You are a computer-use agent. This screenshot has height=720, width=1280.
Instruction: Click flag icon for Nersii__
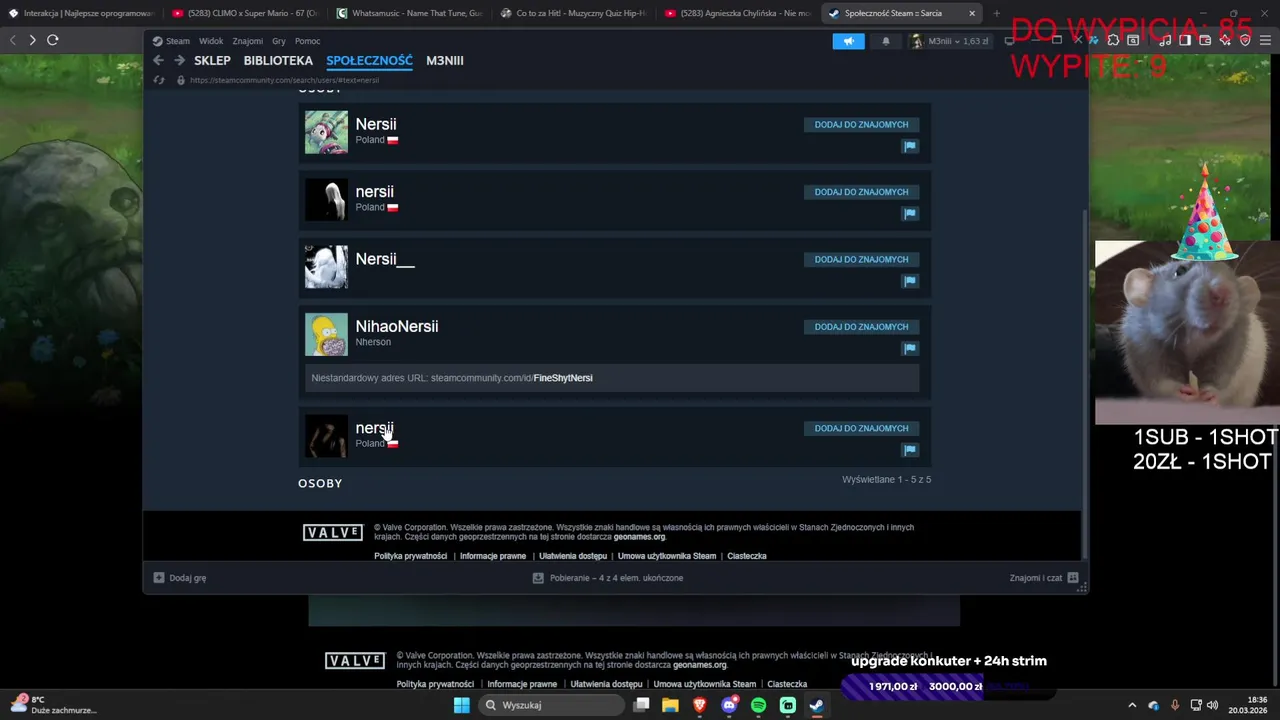(910, 281)
